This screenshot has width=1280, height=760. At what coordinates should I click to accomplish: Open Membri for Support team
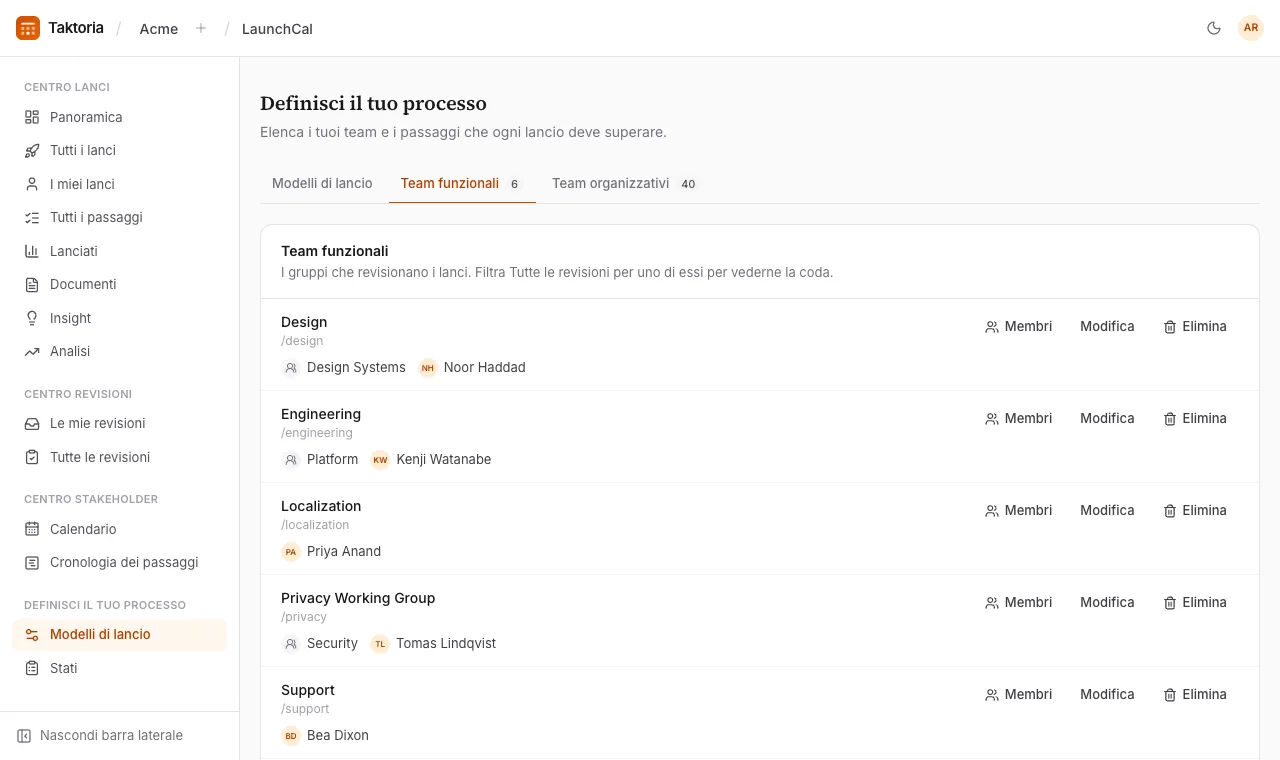[1018, 694]
